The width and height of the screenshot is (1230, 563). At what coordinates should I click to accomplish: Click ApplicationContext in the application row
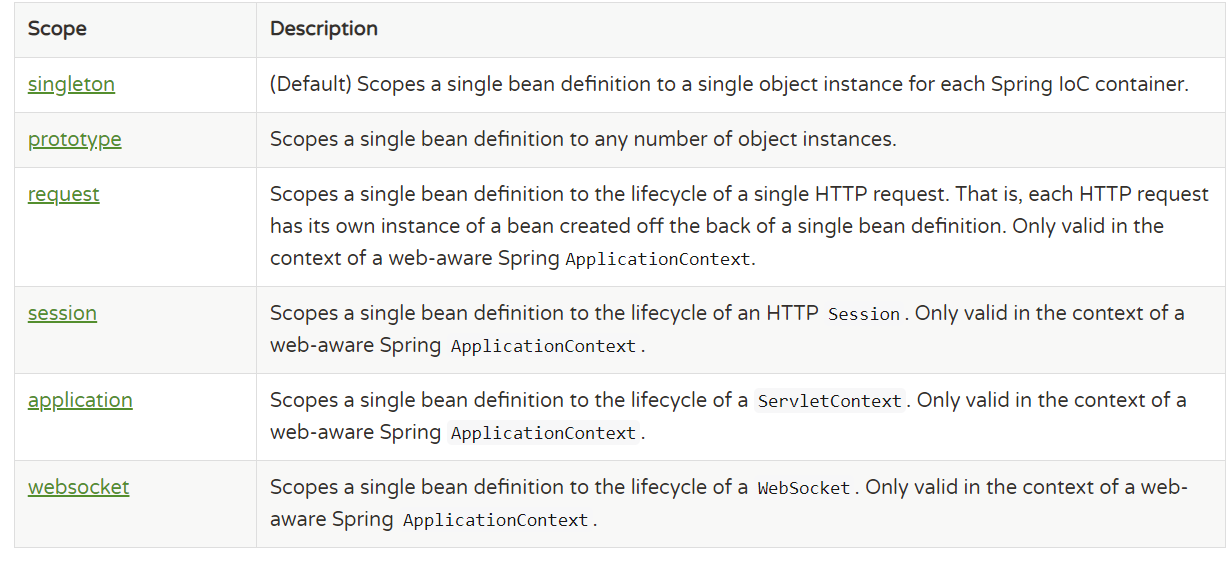click(x=543, y=434)
